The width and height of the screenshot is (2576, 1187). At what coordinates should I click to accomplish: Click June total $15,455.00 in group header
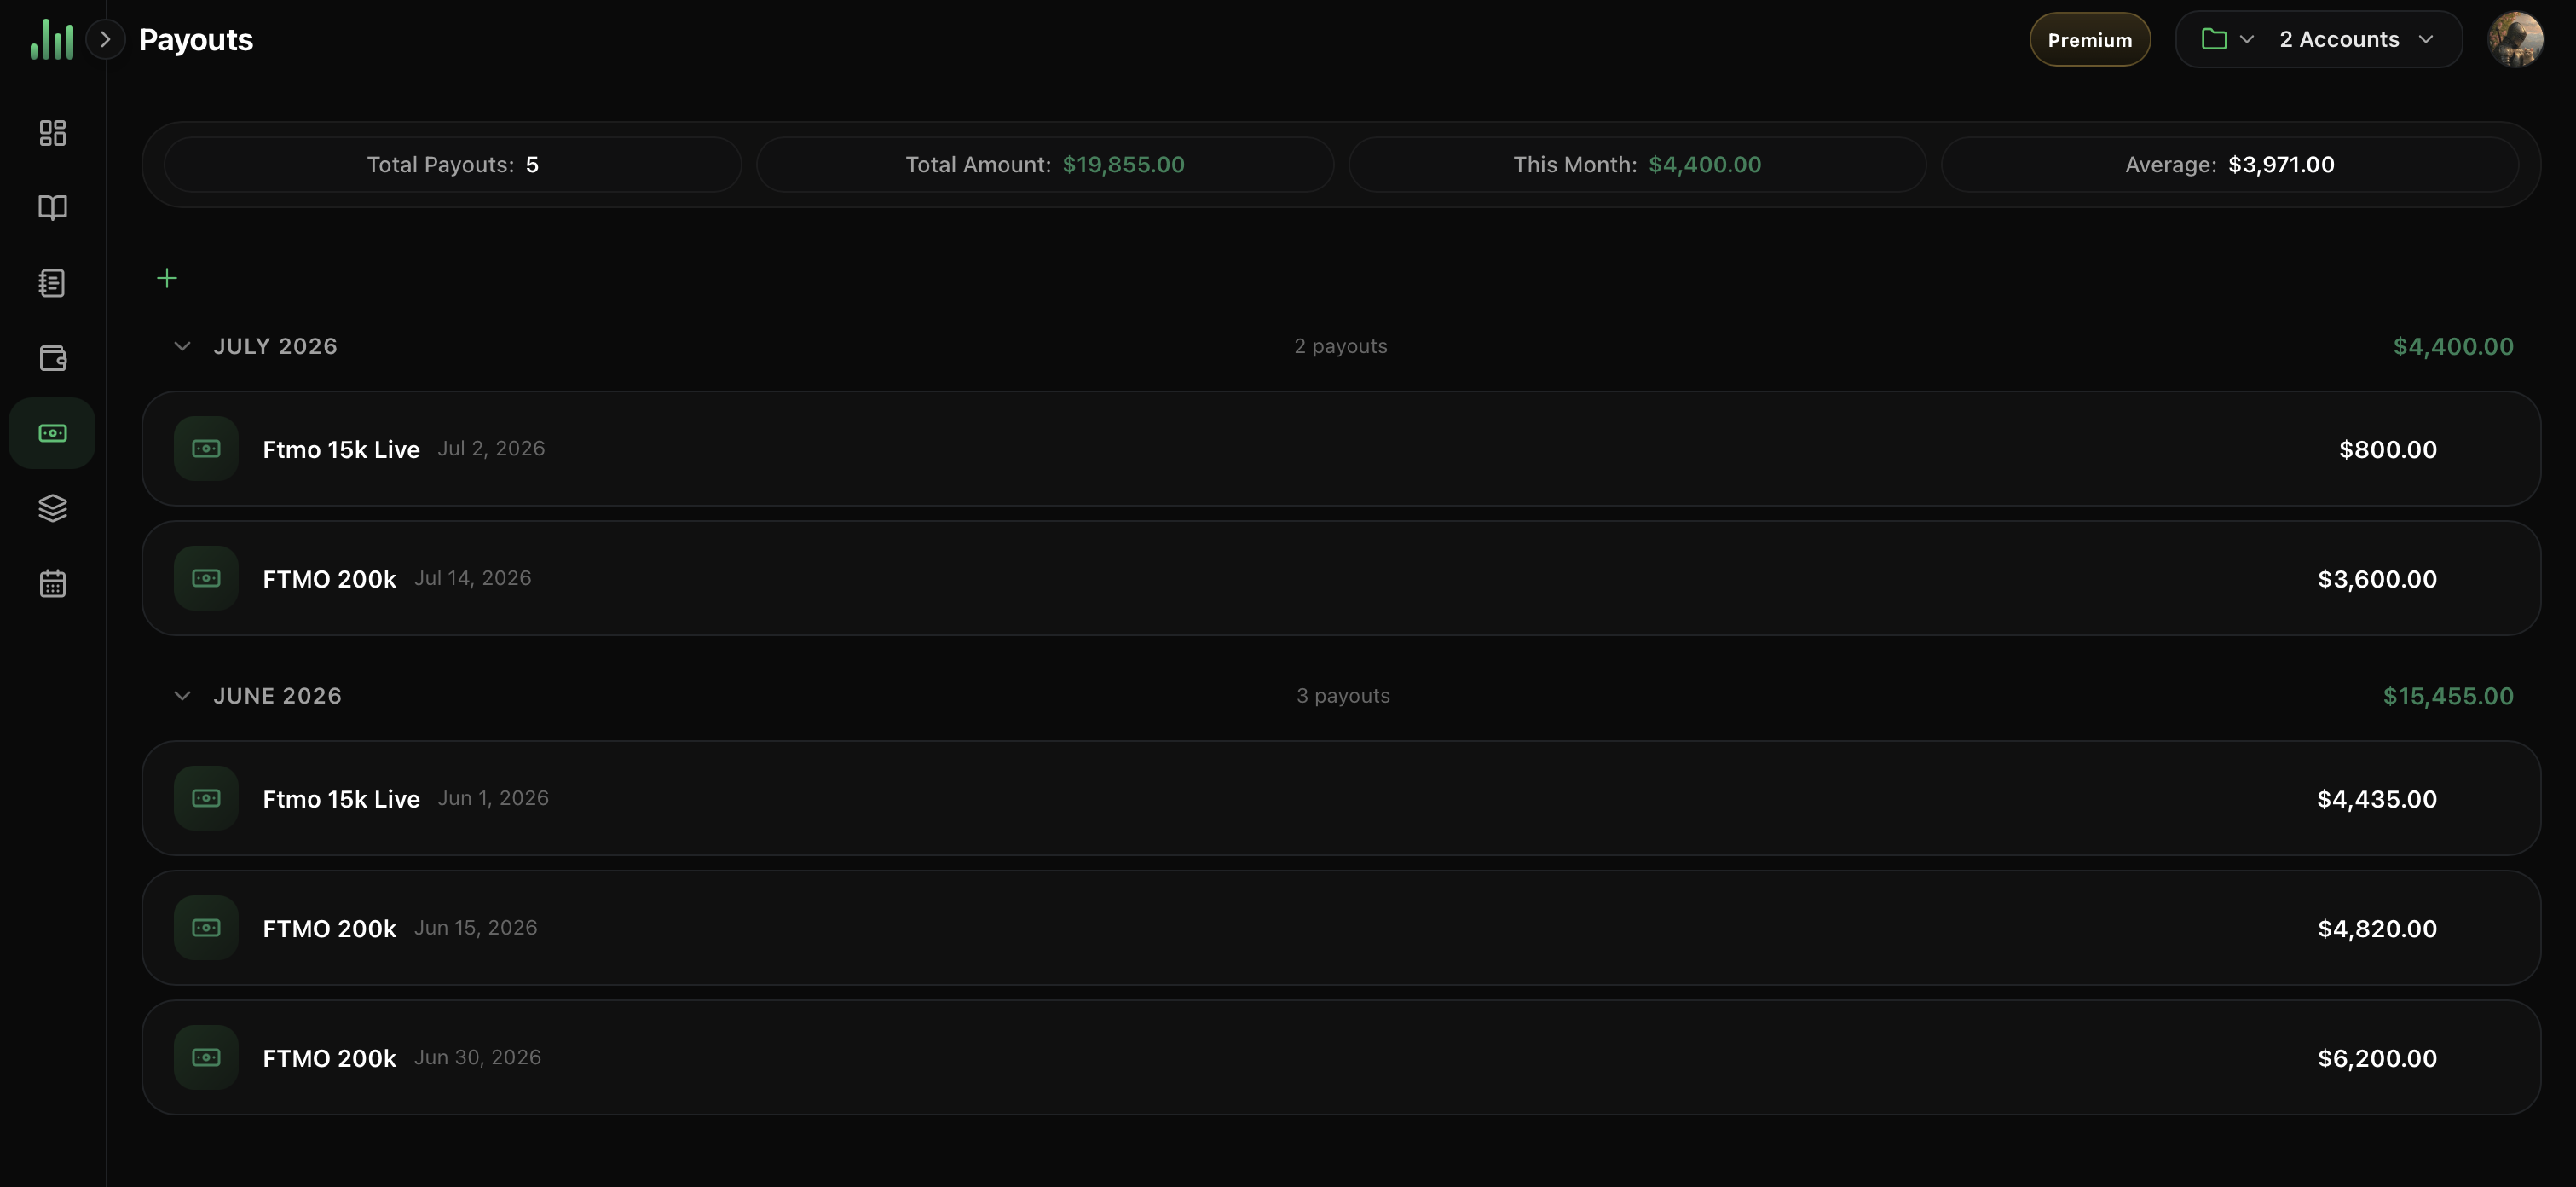click(2448, 697)
